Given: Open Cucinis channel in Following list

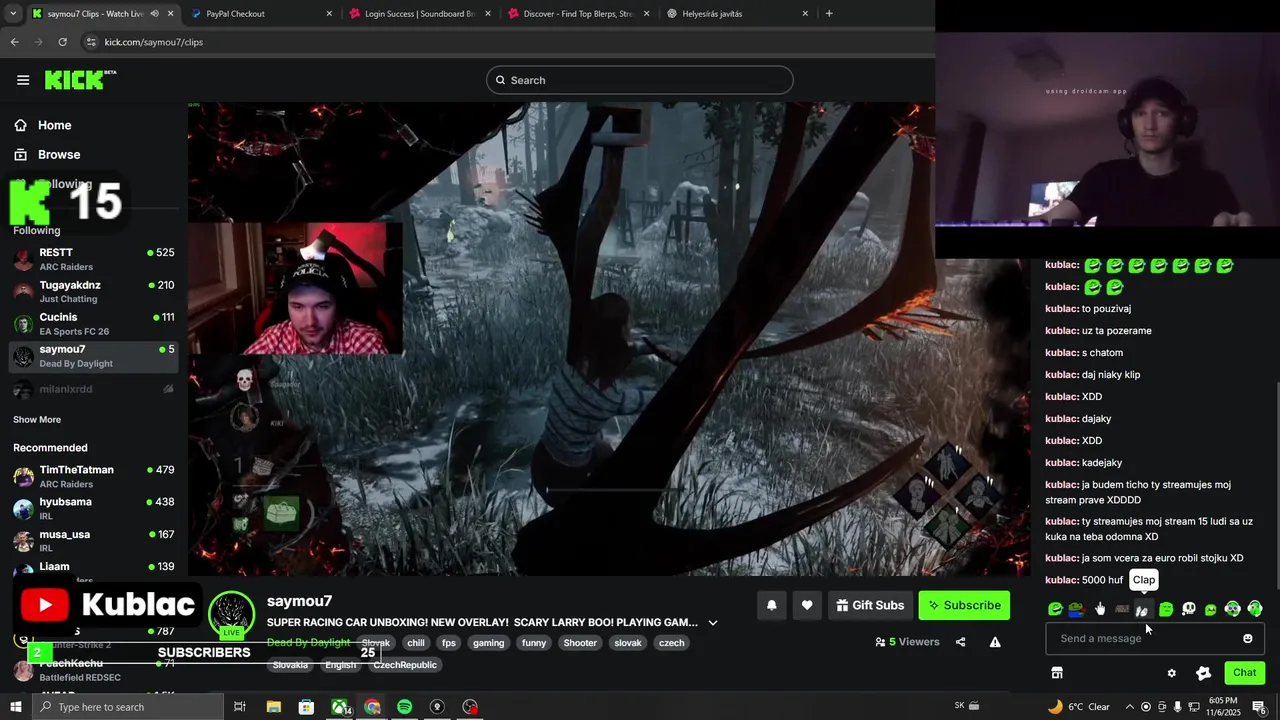Looking at the screenshot, I should tap(94, 323).
